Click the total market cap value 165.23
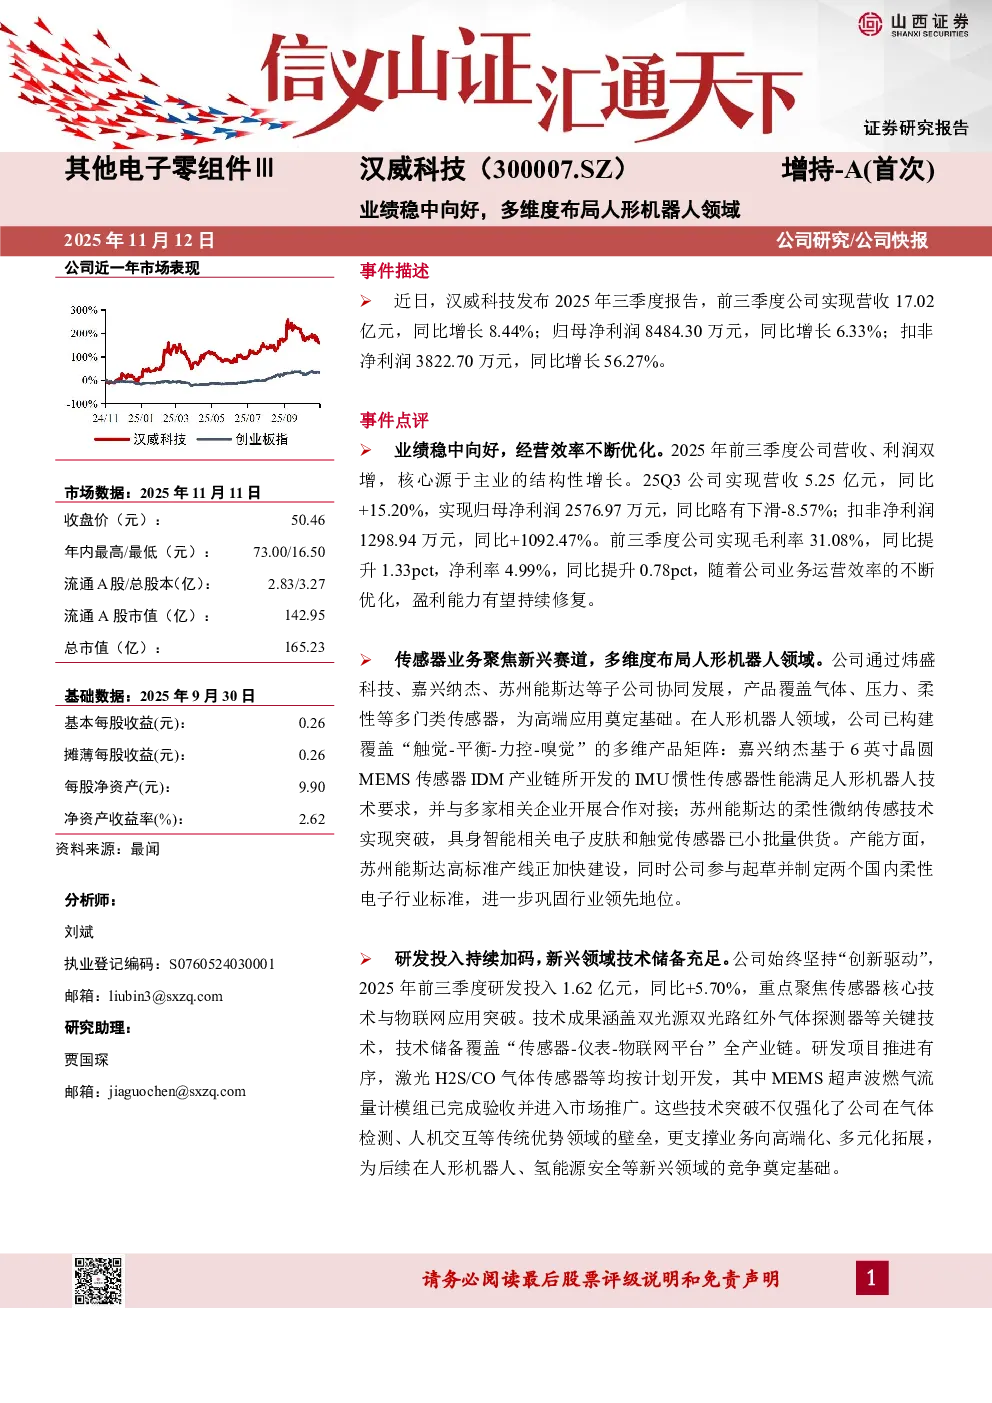Viewport: 992px width, 1403px height. (305, 647)
